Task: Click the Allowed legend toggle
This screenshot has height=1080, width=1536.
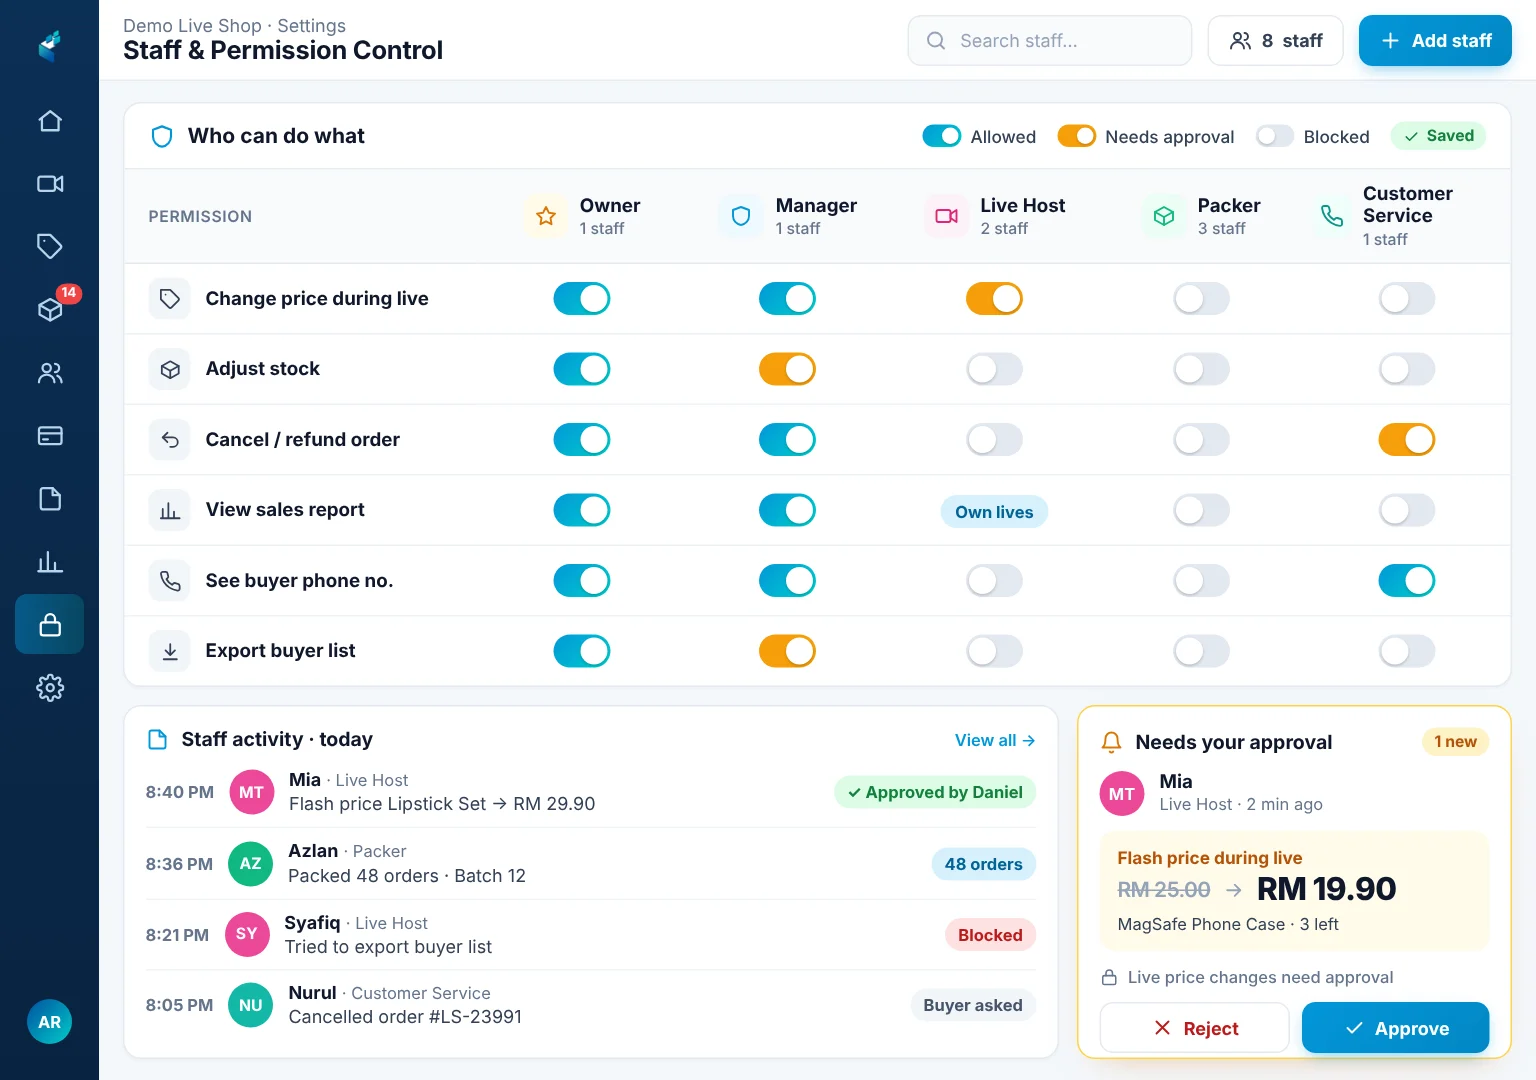Action: pos(942,136)
